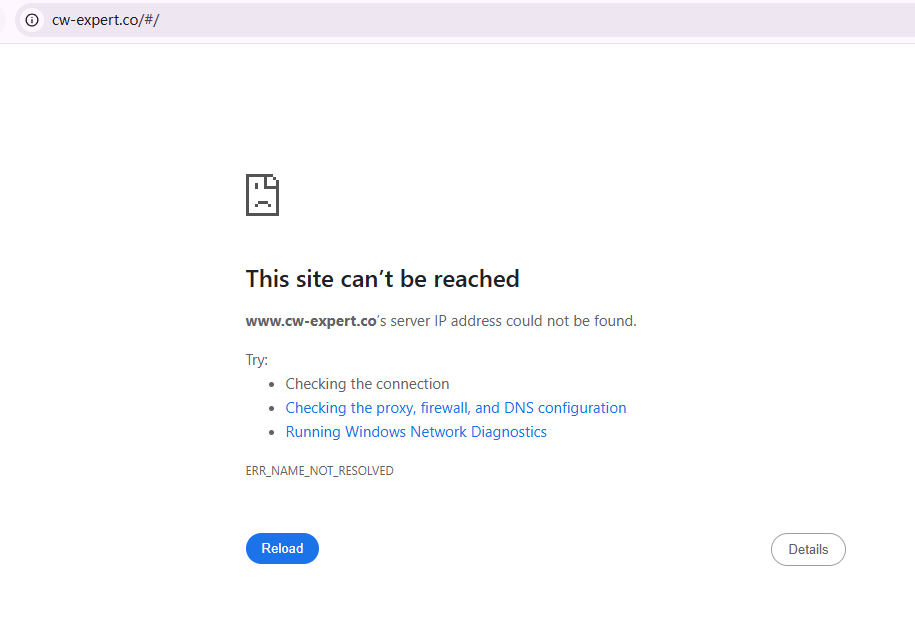Click the bullet beside "Checking the connection"
Viewport: 915px width, 632px height.
tap(272, 384)
